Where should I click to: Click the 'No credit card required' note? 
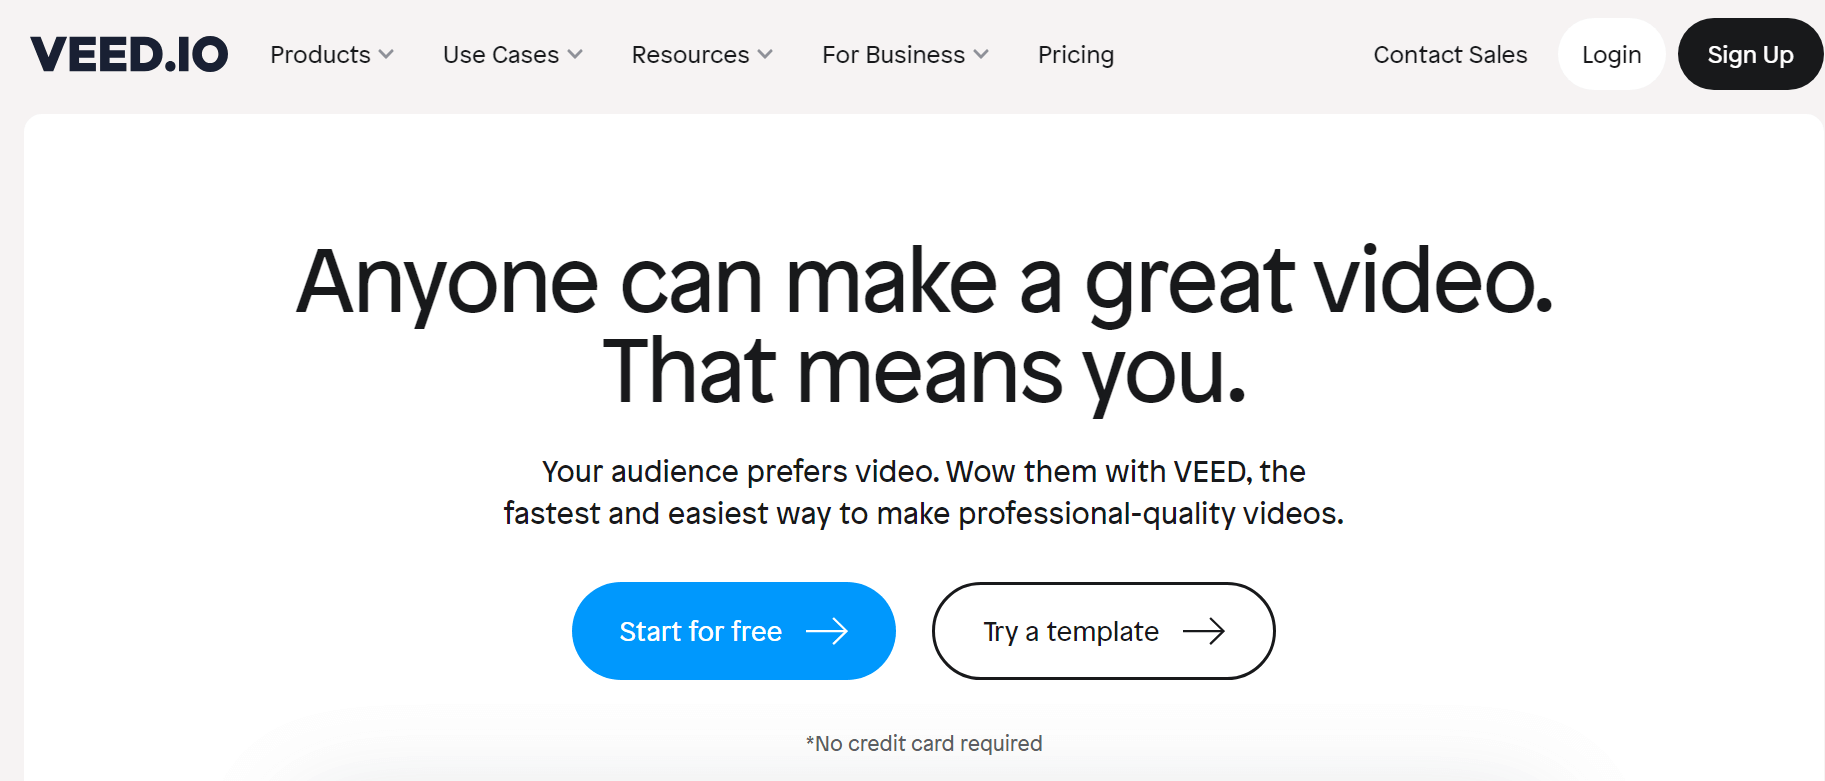[924, 743]
